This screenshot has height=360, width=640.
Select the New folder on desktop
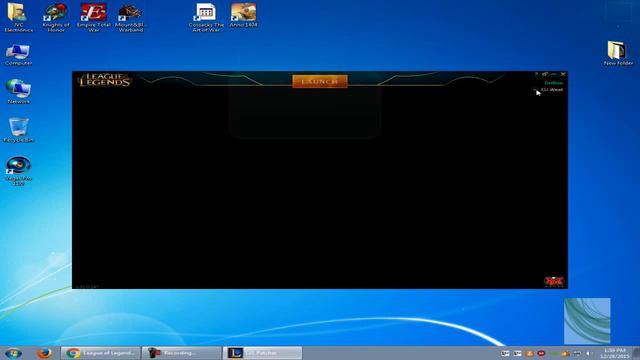click(618, 53)
